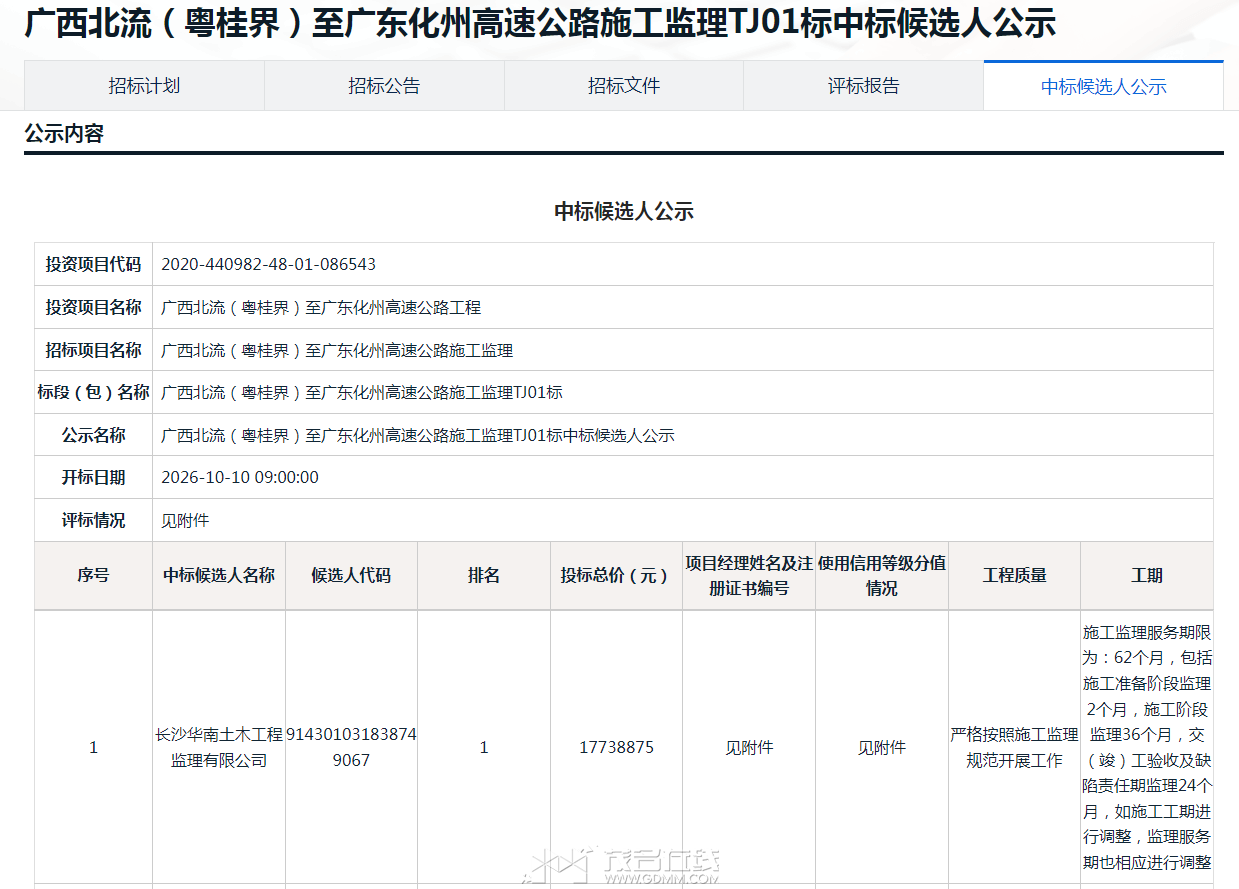Screen dimensions: 1239x889
Task: Open the 招标计划 tab
Action: click(x=144, y=86)
